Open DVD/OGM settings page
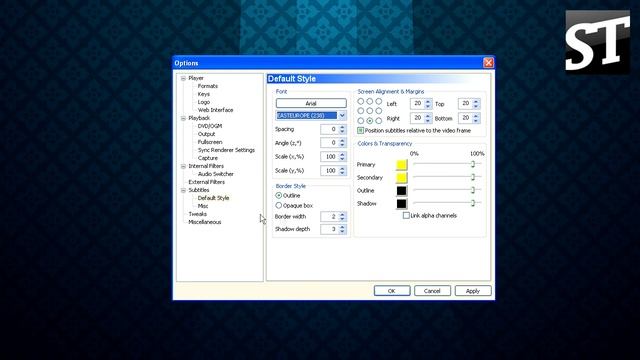 coord(210,126)
